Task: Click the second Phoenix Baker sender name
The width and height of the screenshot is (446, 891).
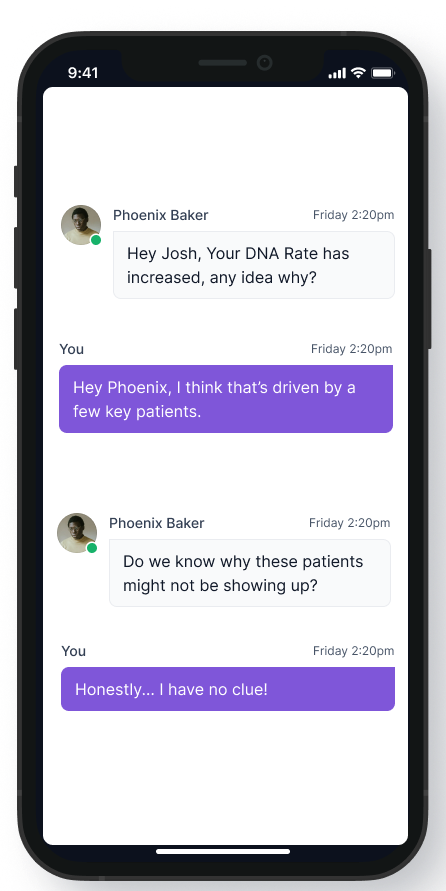Action: pos(157,523)
